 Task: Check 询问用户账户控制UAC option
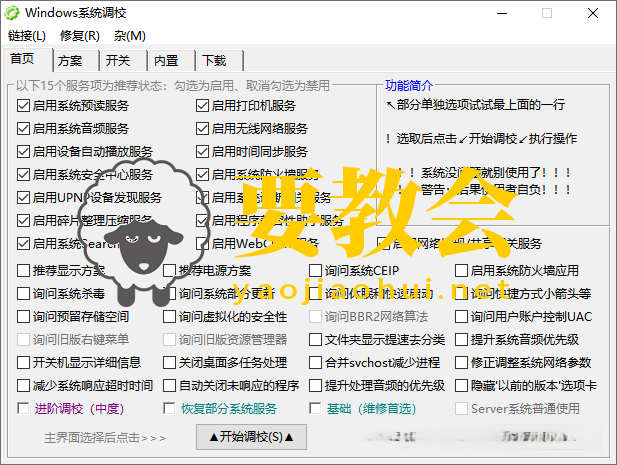[x=462, y=317]
